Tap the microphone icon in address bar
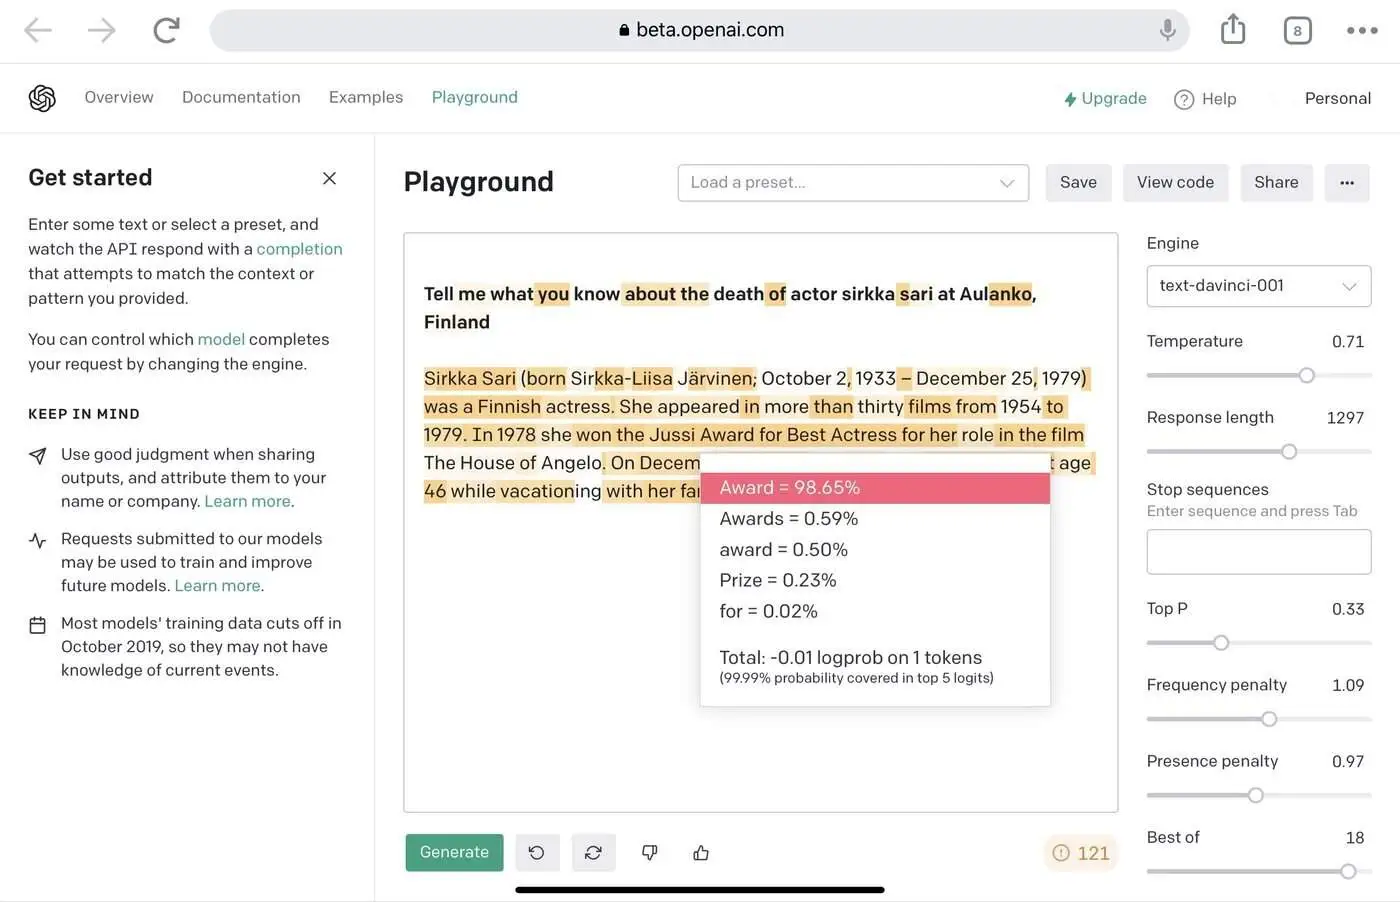 pos(1167,30)
